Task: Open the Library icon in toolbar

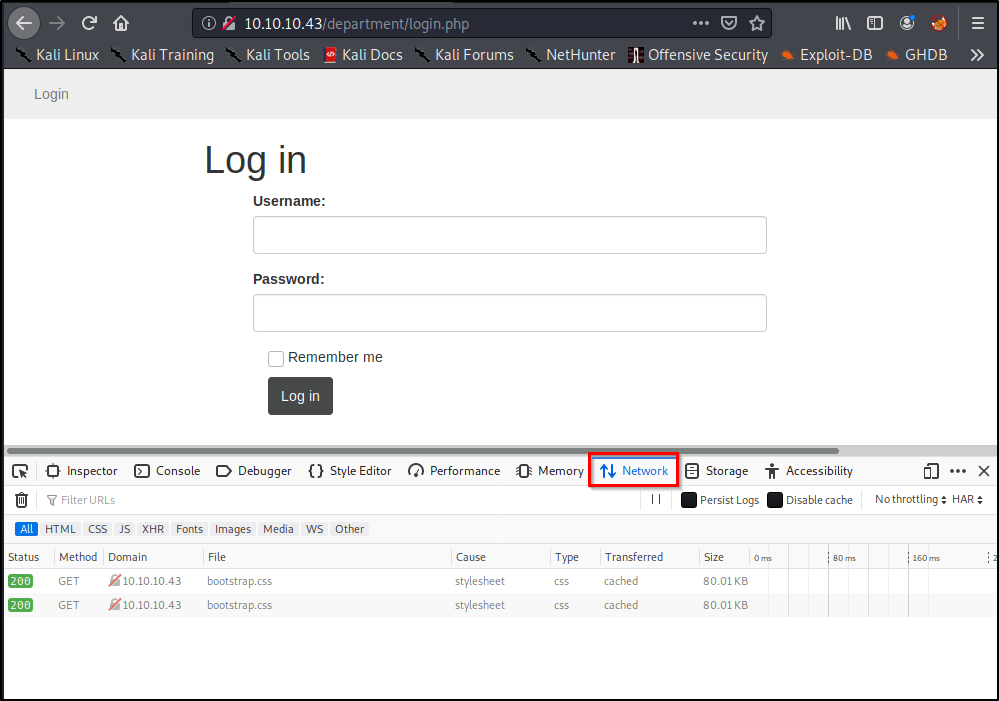Action: click(844, 23)
